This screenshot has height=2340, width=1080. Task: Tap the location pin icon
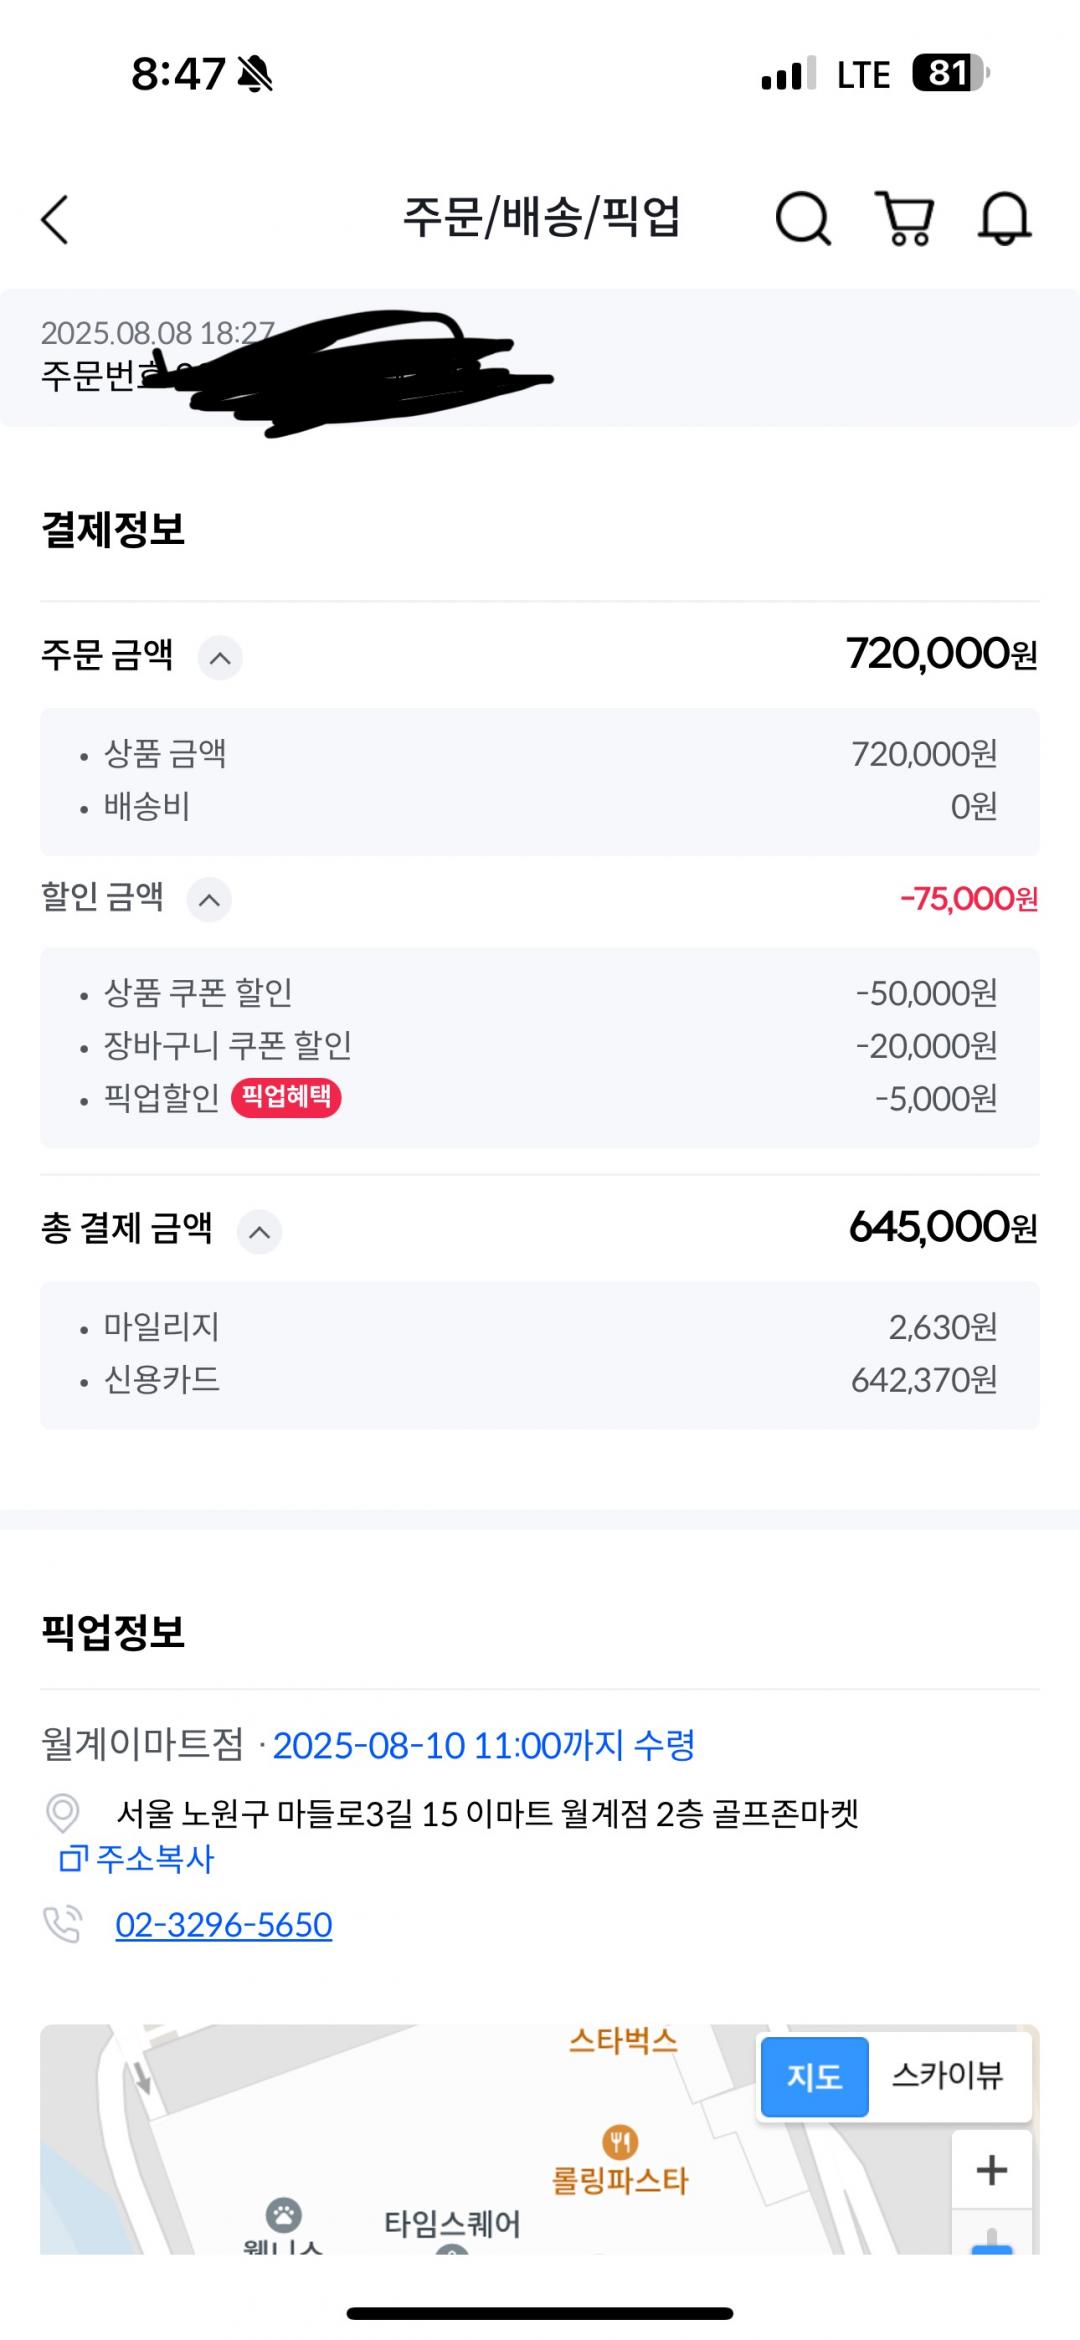point(63,1812)
